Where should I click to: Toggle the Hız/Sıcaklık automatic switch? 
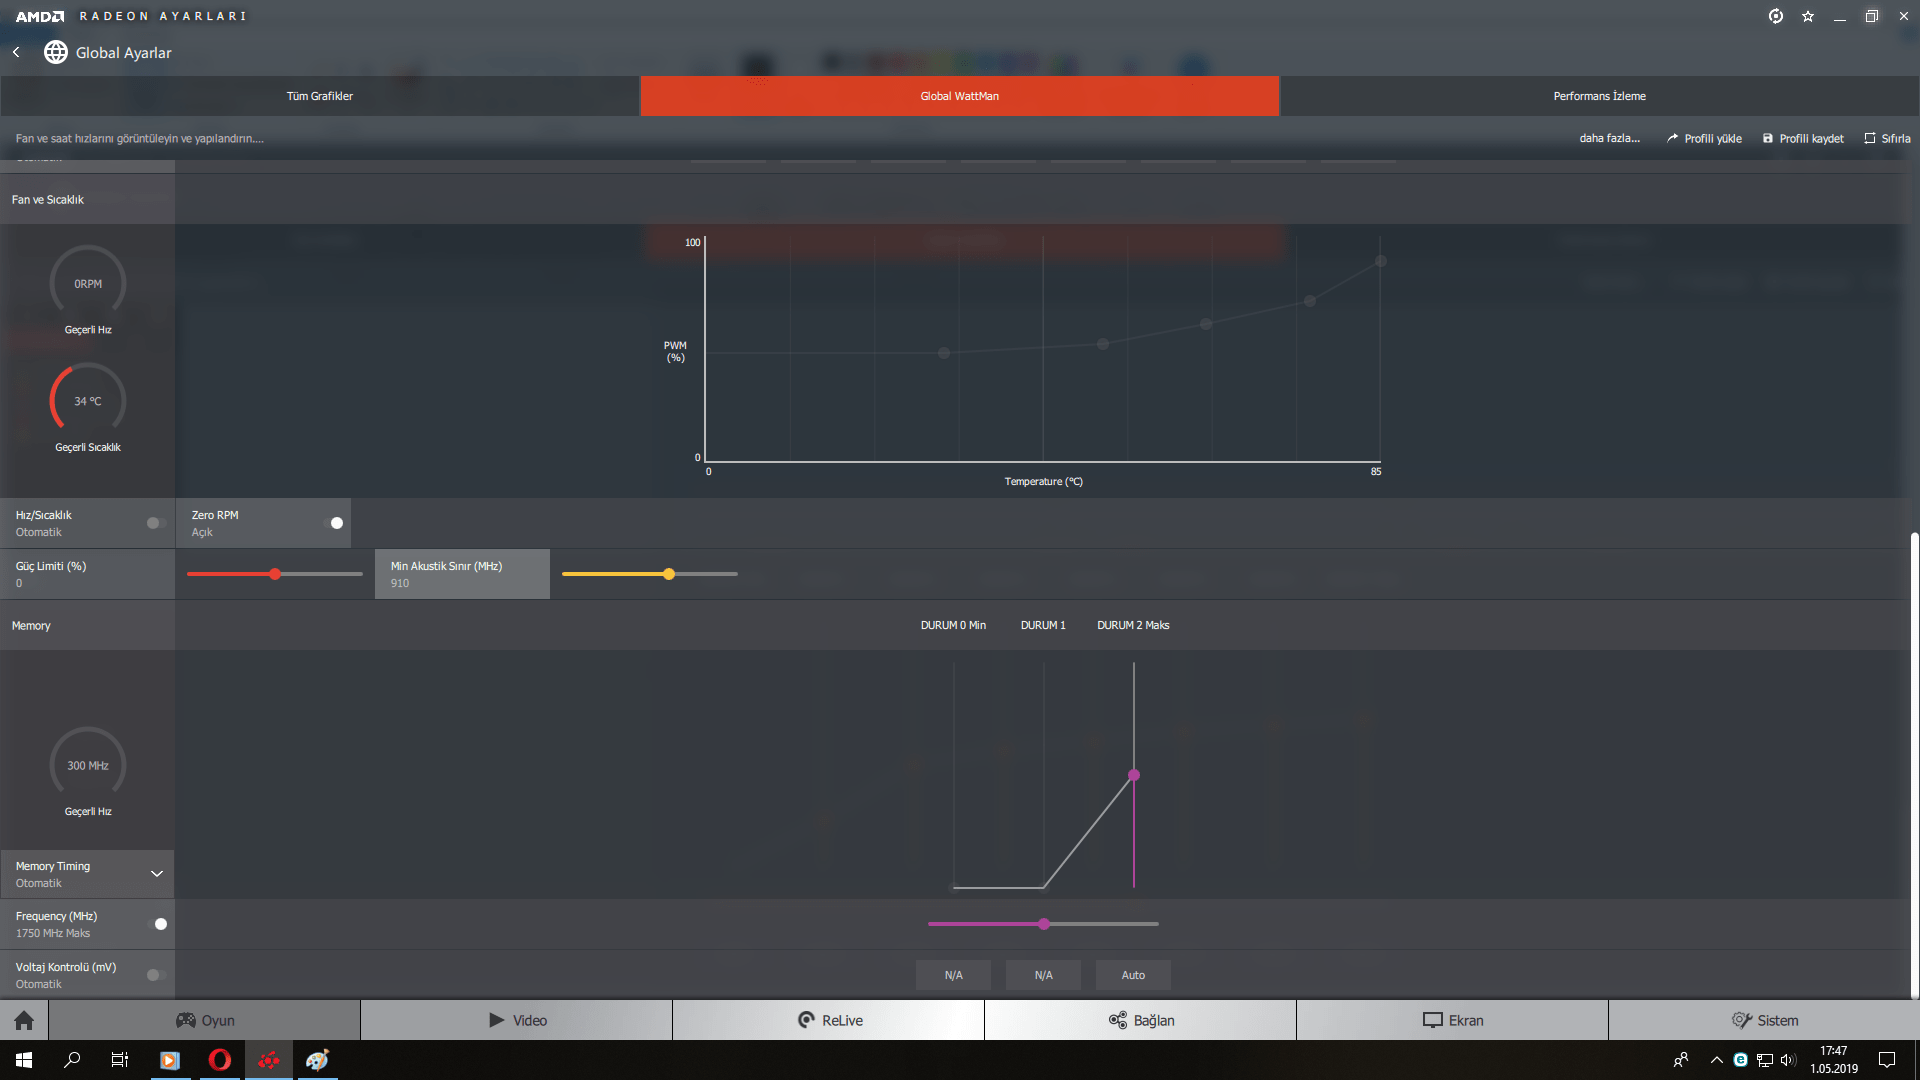click(155, 523)
